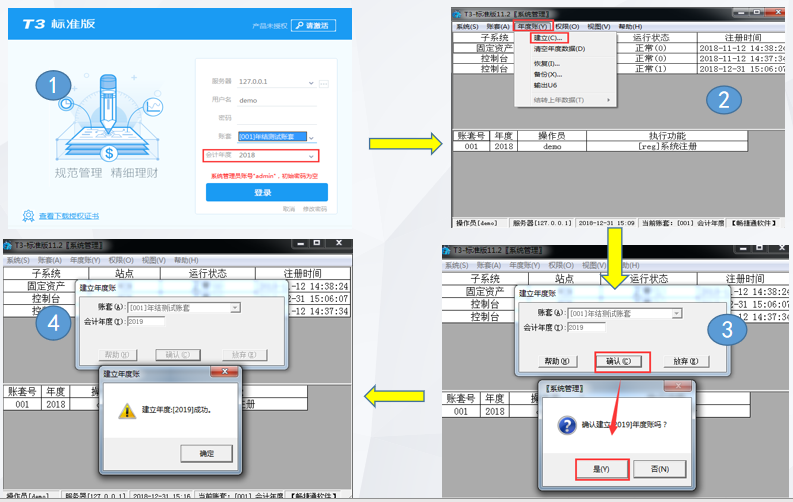Click 帮助(H) button beside the red-boxed 确认
Screen dimensions: 793x502
(x=557, y=361)
